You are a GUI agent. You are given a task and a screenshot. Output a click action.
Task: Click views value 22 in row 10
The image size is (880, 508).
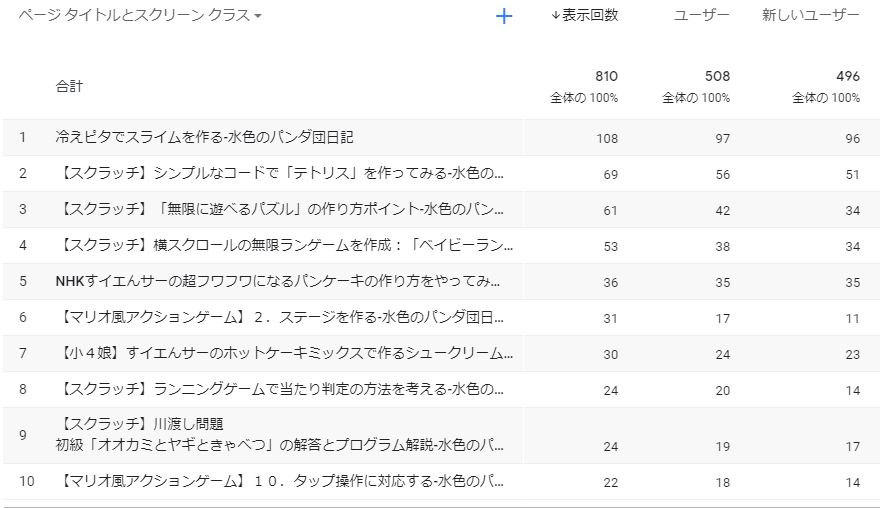tap(611, 482)
